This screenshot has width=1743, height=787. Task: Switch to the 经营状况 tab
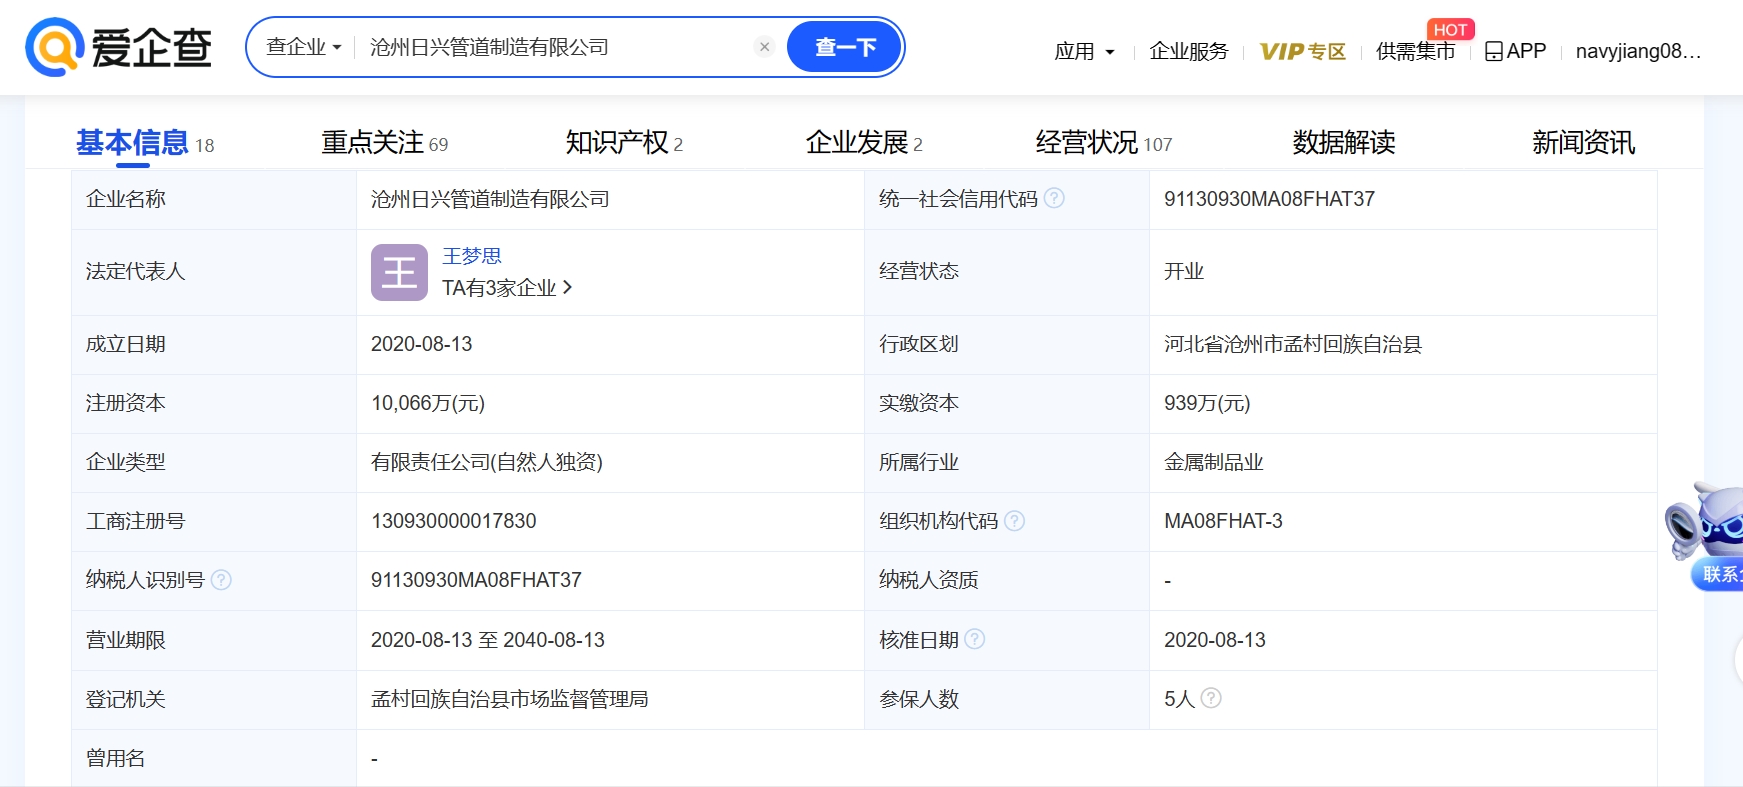1104,143
